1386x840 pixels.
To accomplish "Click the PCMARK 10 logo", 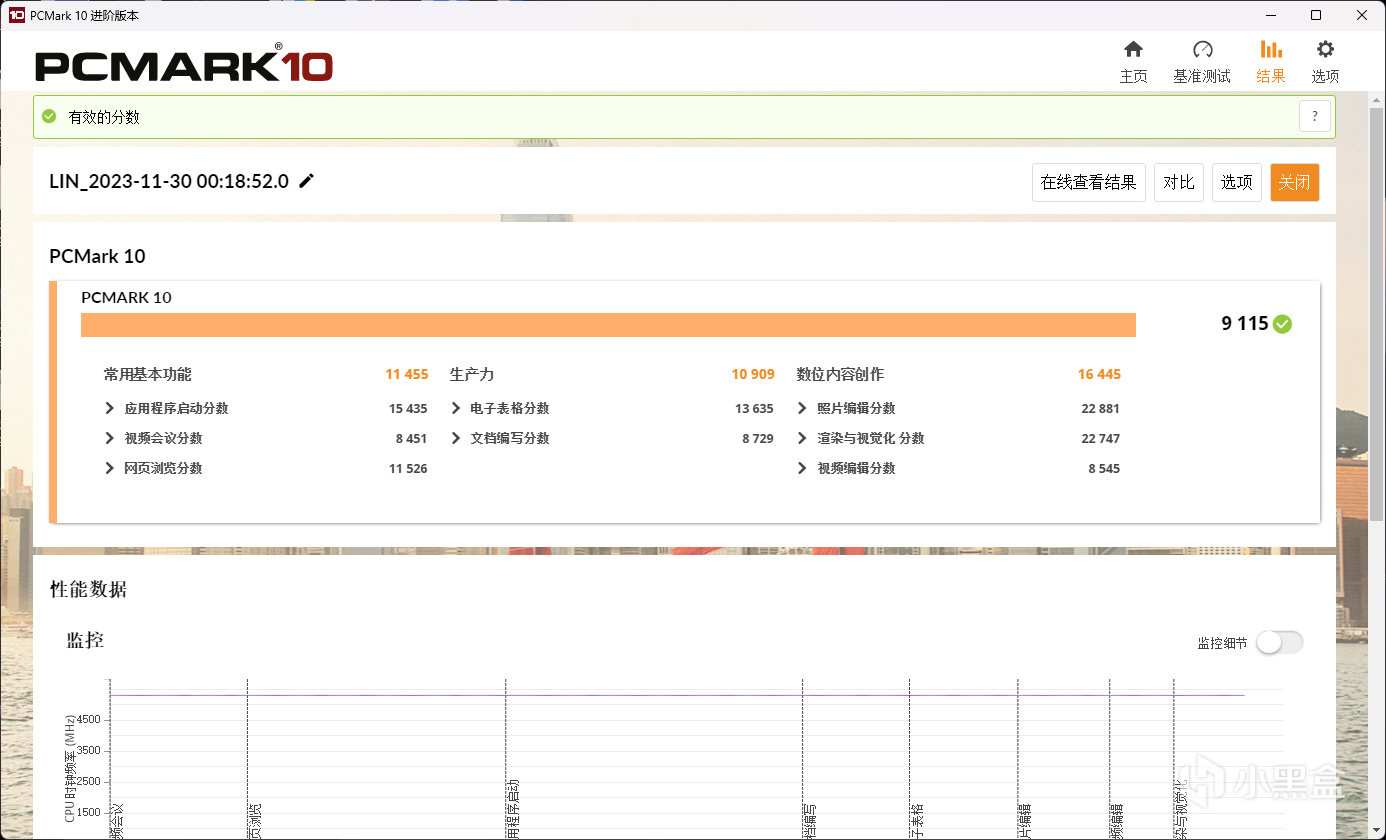I will point(184,65).
